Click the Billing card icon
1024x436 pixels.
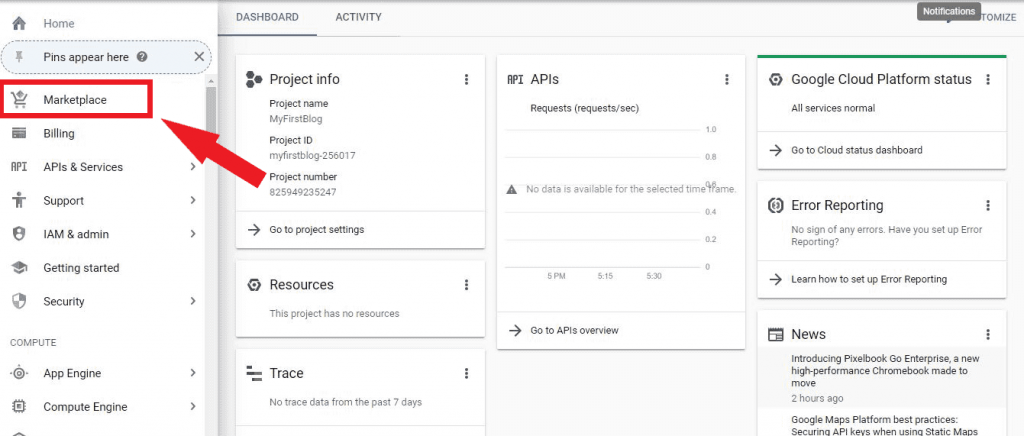[19, 133]
